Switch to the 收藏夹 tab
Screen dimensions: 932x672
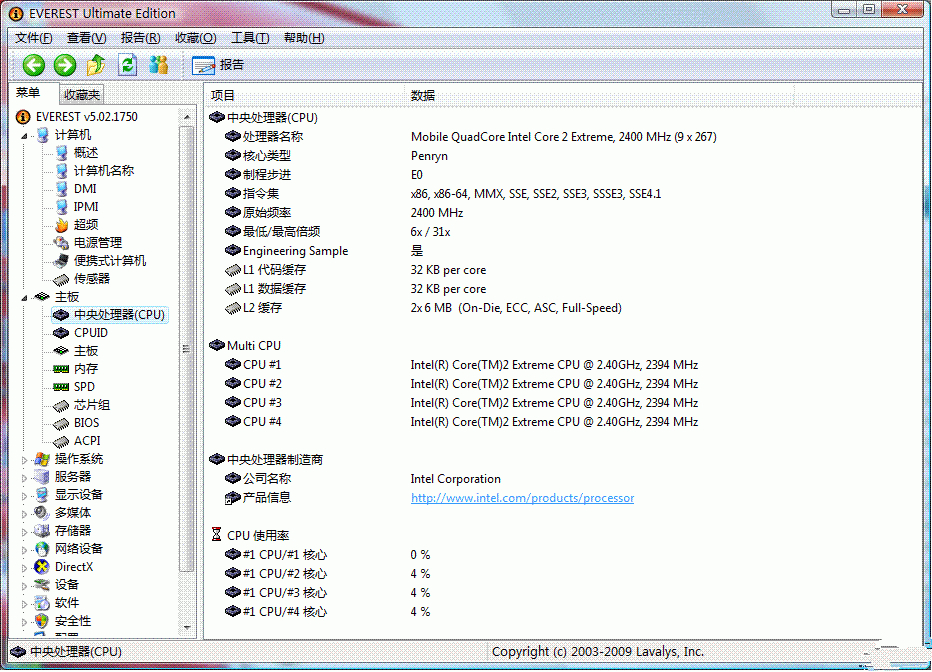click(81, 94)
